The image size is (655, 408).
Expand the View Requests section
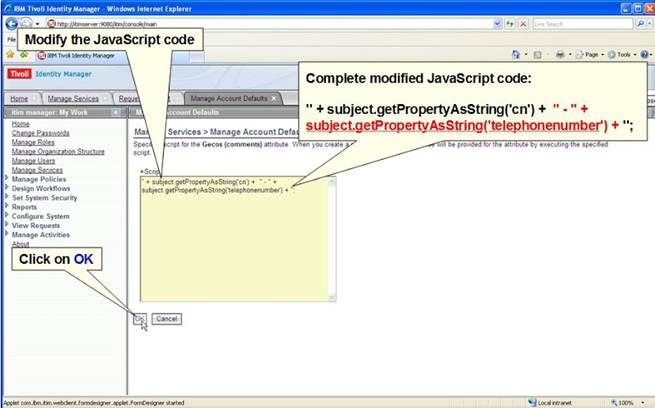7,224
